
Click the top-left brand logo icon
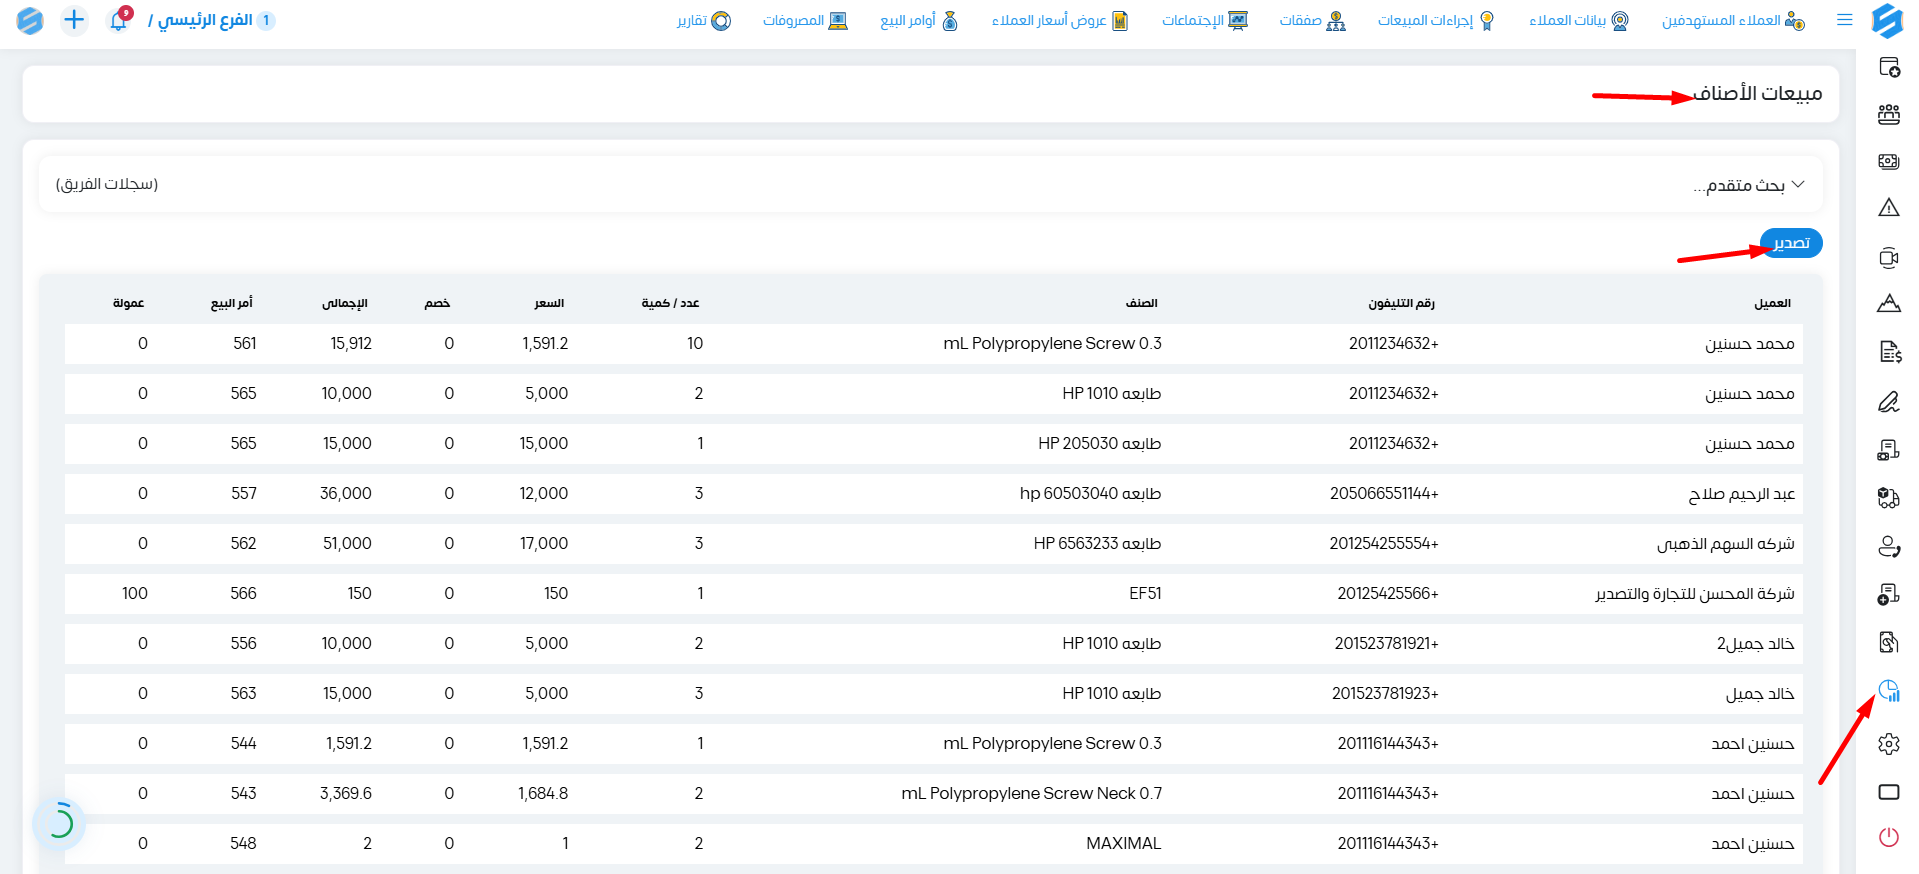(x=30, y=21)
